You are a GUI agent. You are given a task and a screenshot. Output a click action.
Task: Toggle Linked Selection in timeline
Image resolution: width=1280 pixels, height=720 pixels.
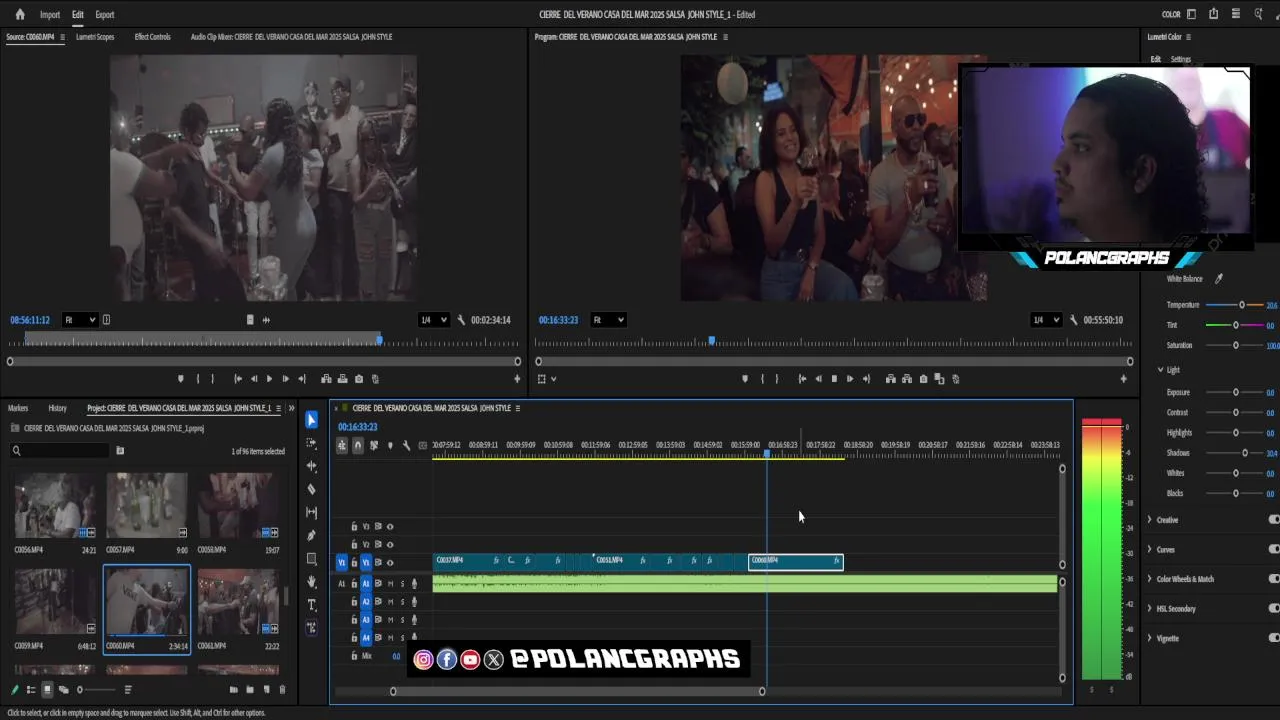[374, 445]
